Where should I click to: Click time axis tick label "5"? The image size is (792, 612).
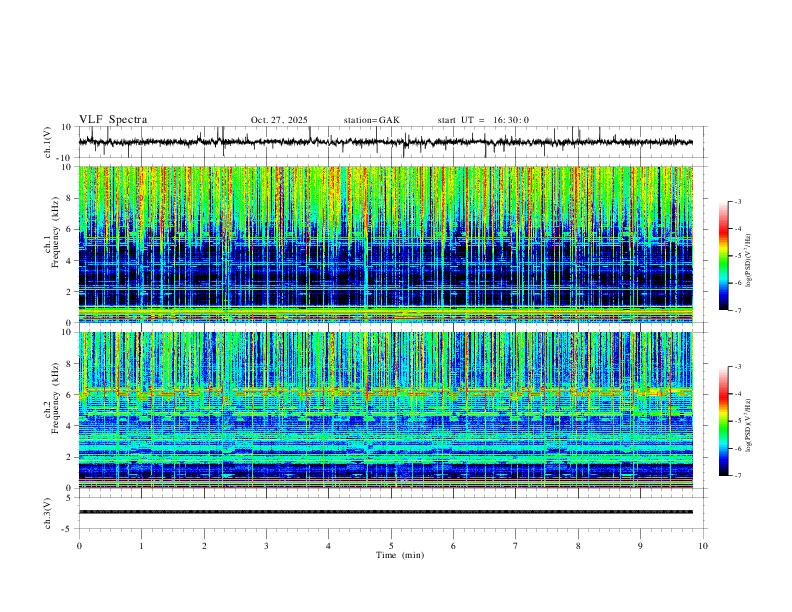coord(391,546)
